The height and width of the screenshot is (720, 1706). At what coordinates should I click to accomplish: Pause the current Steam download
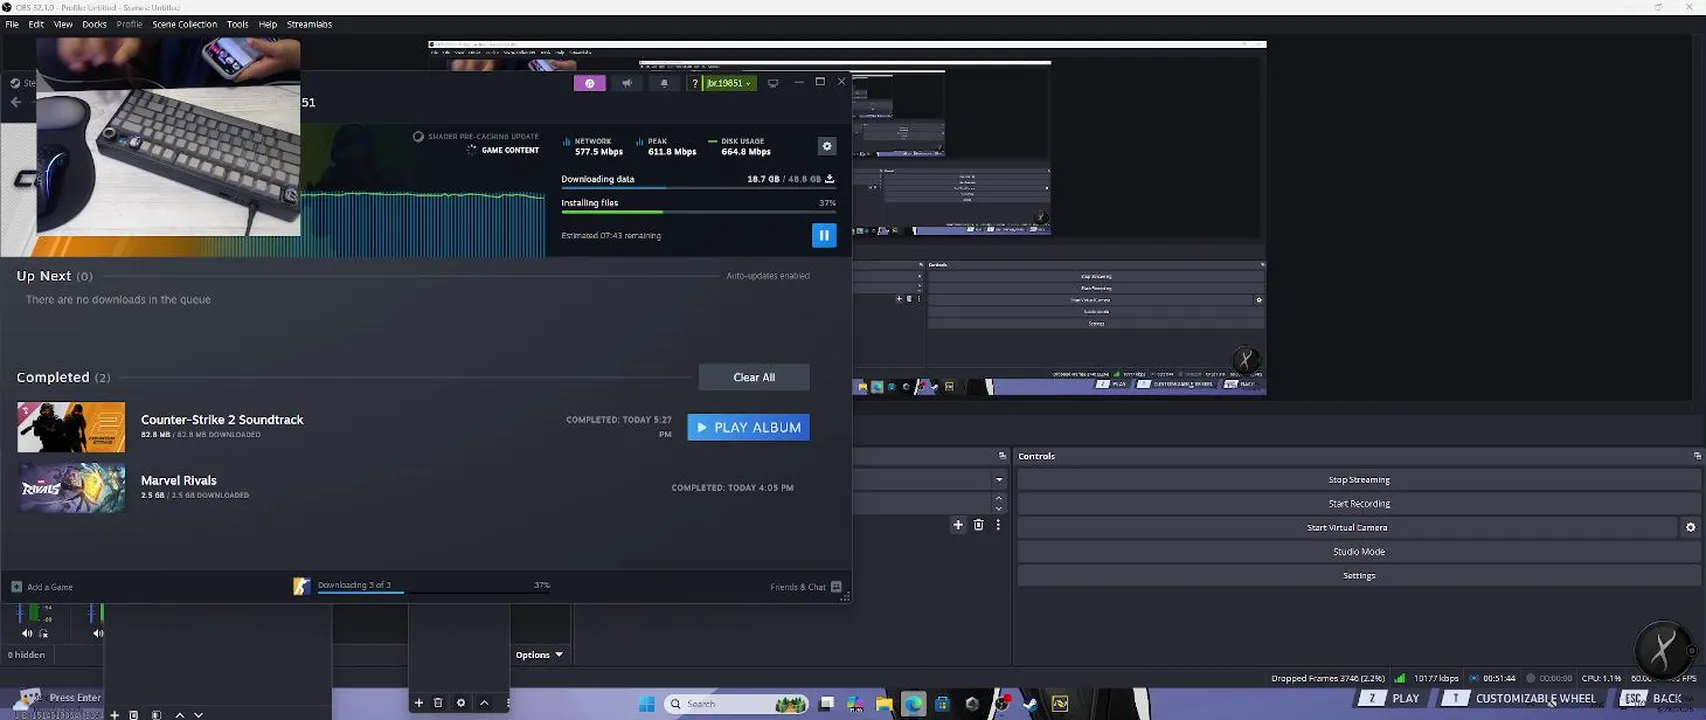pos(824,235)
